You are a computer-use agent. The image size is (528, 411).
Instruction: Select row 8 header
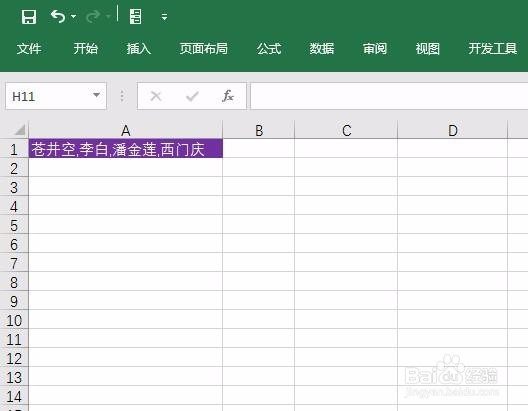click(x=14, y=282)
